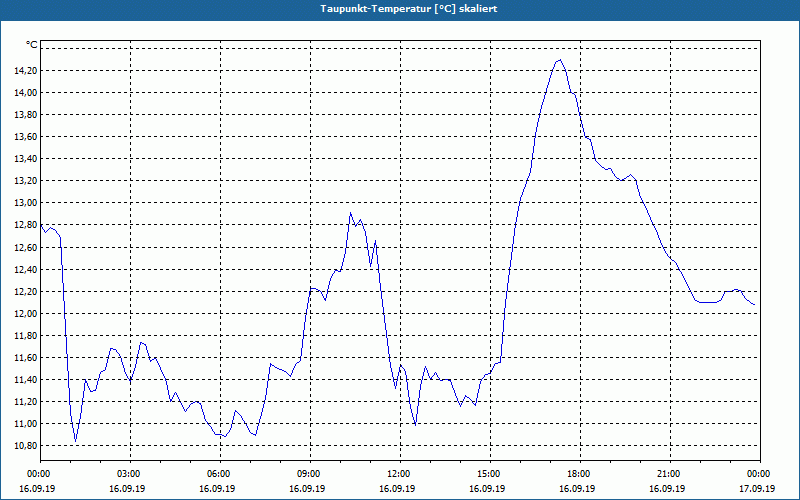The image size is (800, 500).
Task: Click the '°C' unit label on the y-axis
Action: tap(32, 45)
